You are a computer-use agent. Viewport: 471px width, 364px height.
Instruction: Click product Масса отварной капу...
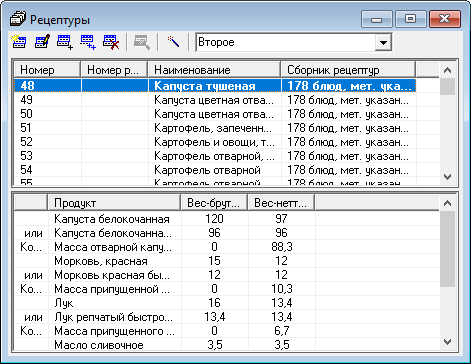pos(113,247)
